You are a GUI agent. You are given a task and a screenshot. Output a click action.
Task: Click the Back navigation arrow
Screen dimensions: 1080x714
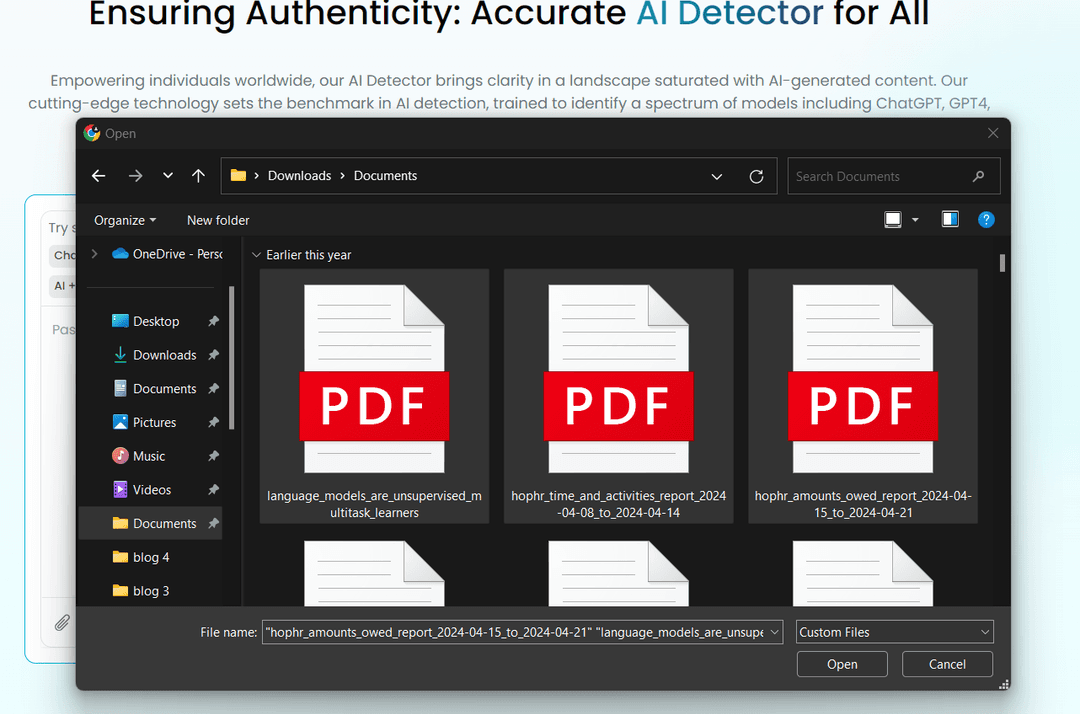pyautogui.click(x=98, y=176)
